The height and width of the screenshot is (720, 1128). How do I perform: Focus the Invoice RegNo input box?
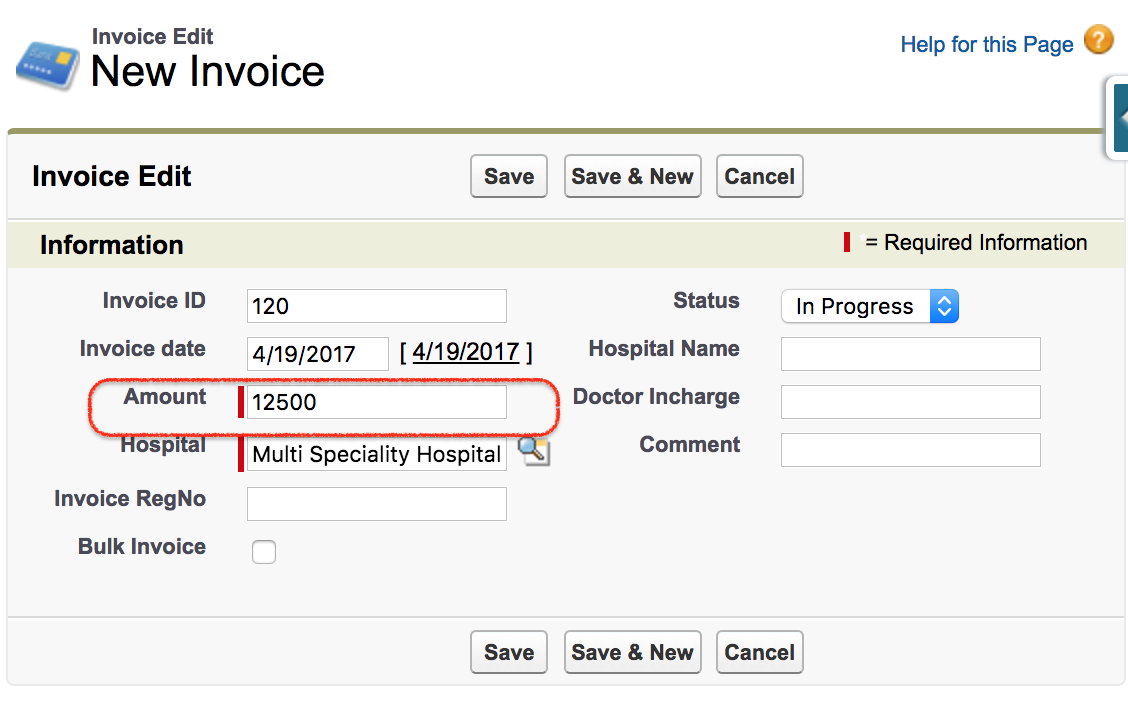[x=376, y=504]
